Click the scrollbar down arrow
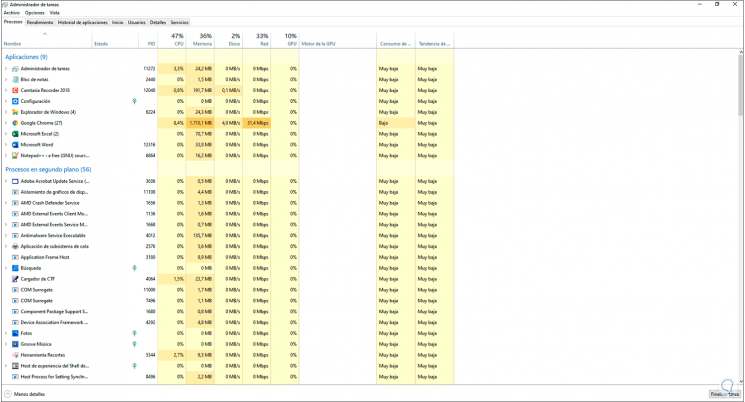The image size is (745, 402). pyautogui.click(x=741, y=381)
